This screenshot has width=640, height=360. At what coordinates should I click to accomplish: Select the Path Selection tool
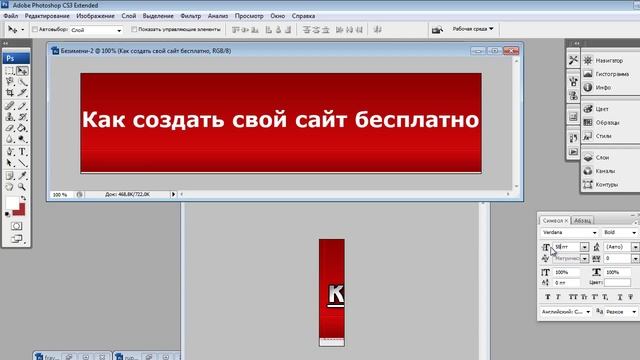pos(10,163)
